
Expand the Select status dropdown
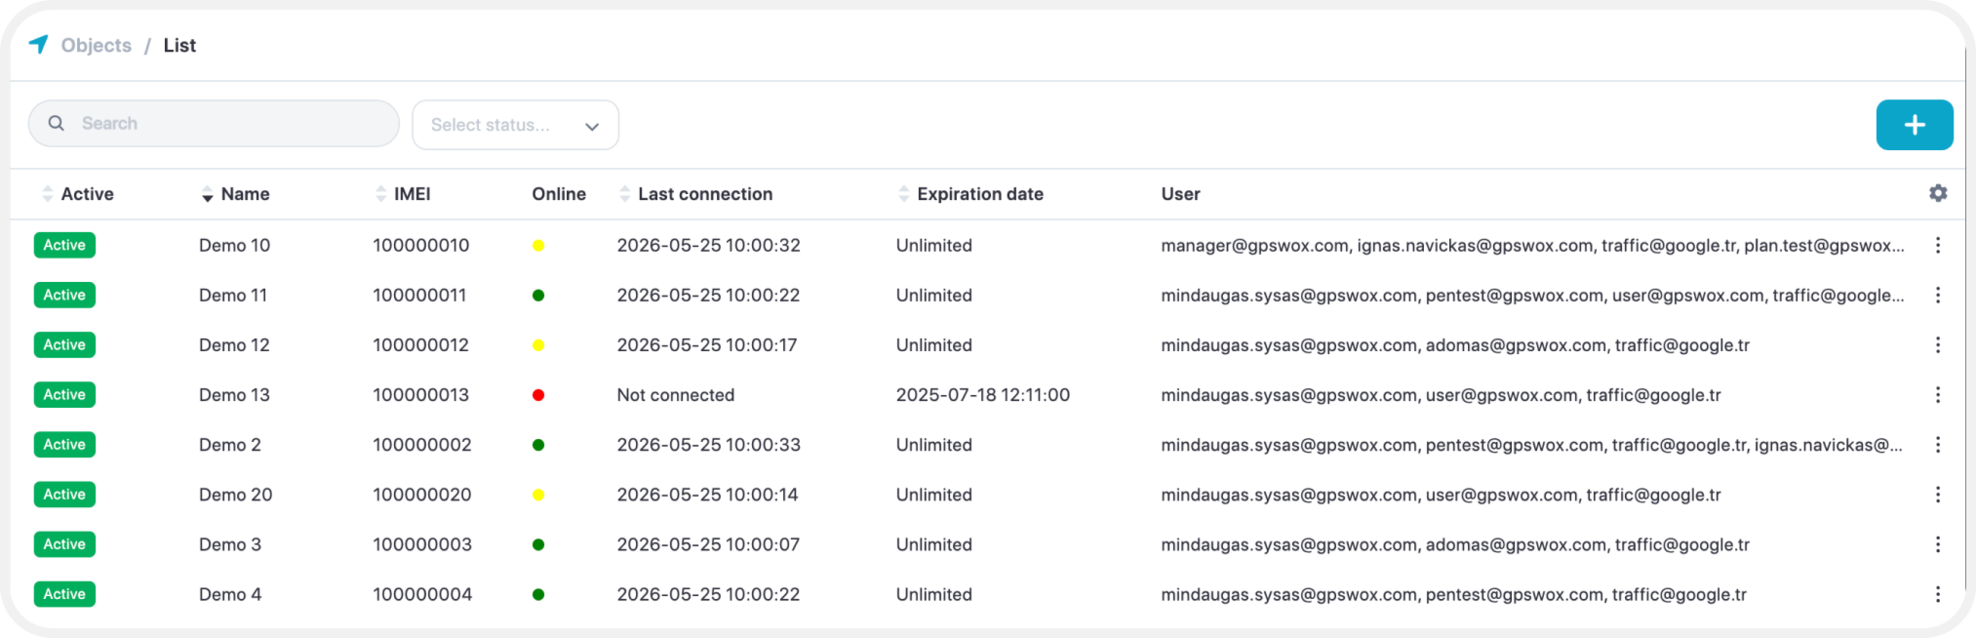tap(515, 125)
